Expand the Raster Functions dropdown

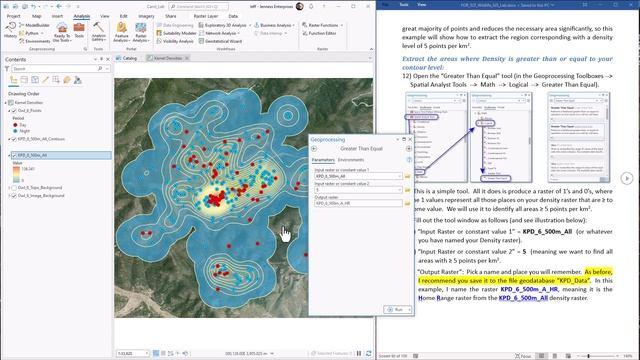(341, 25)
